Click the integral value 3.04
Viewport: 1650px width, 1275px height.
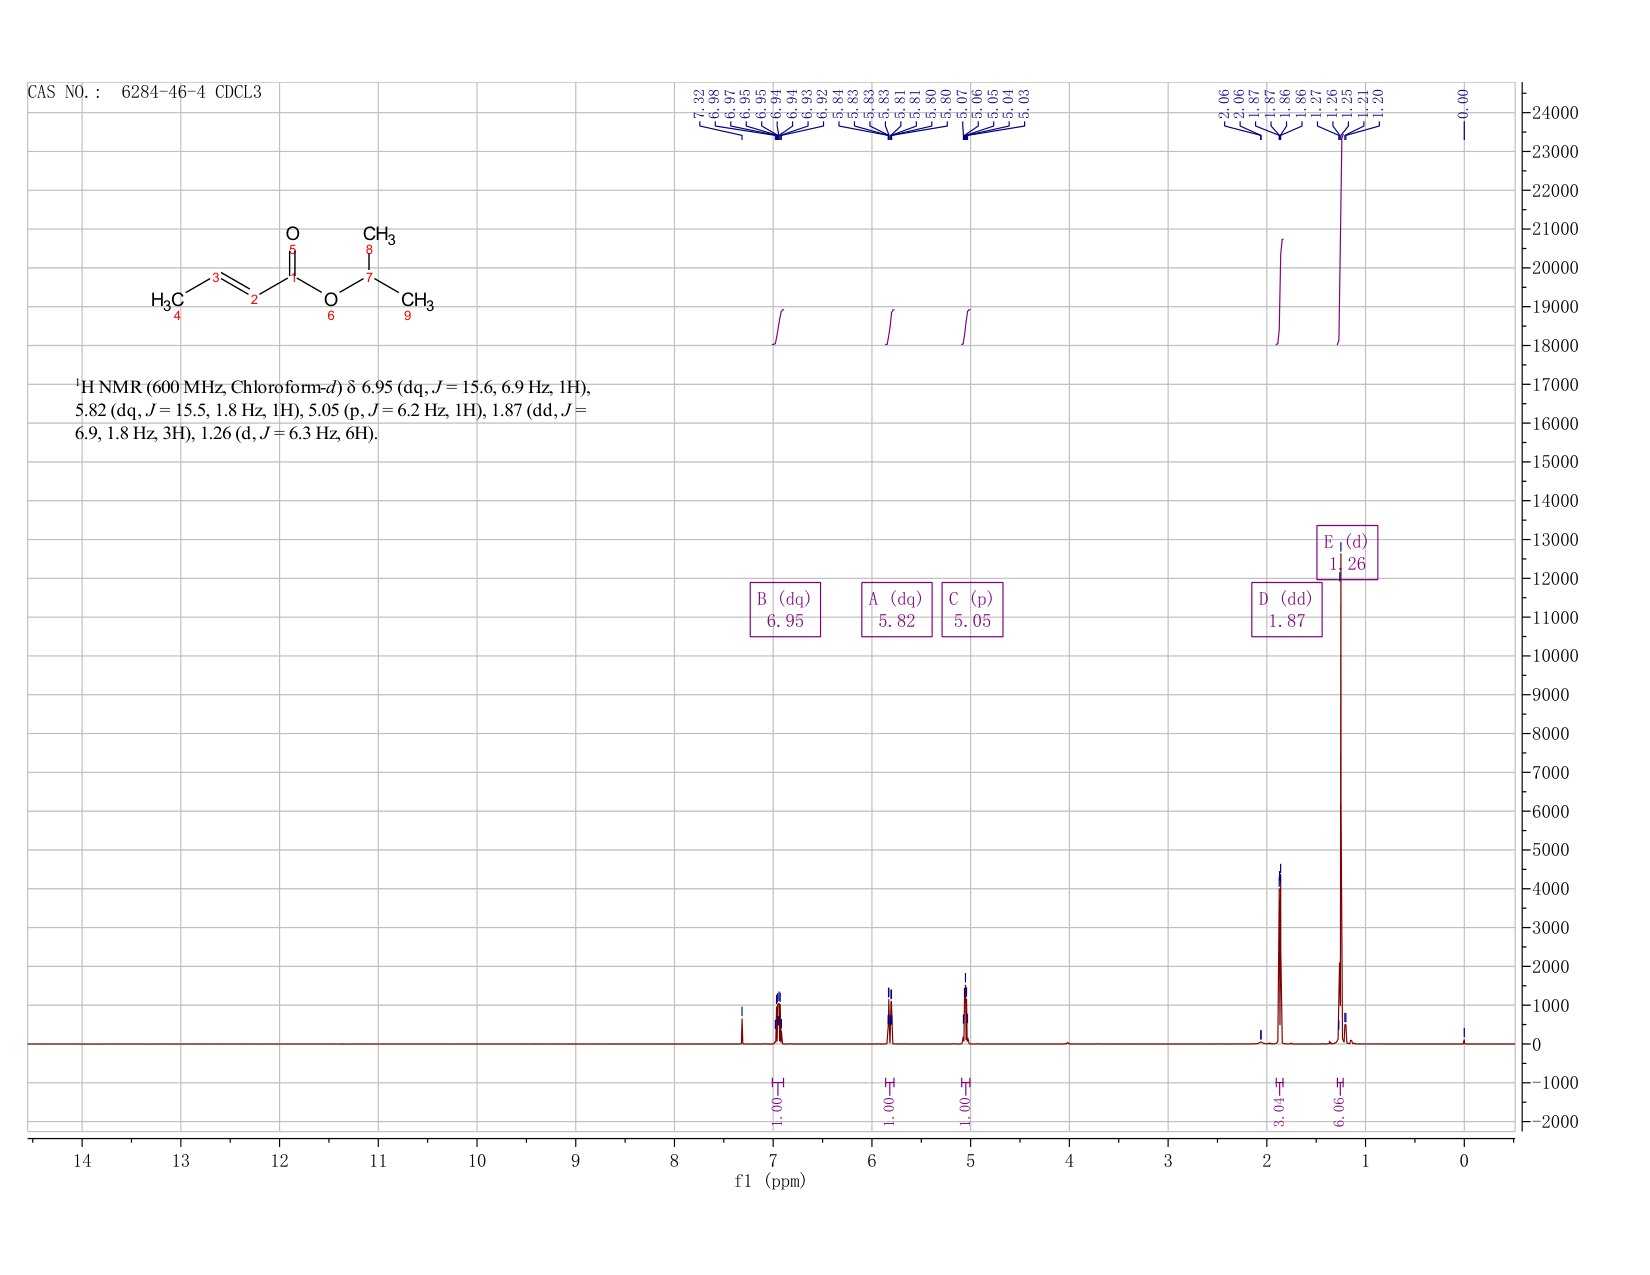coord(1279,1111)
